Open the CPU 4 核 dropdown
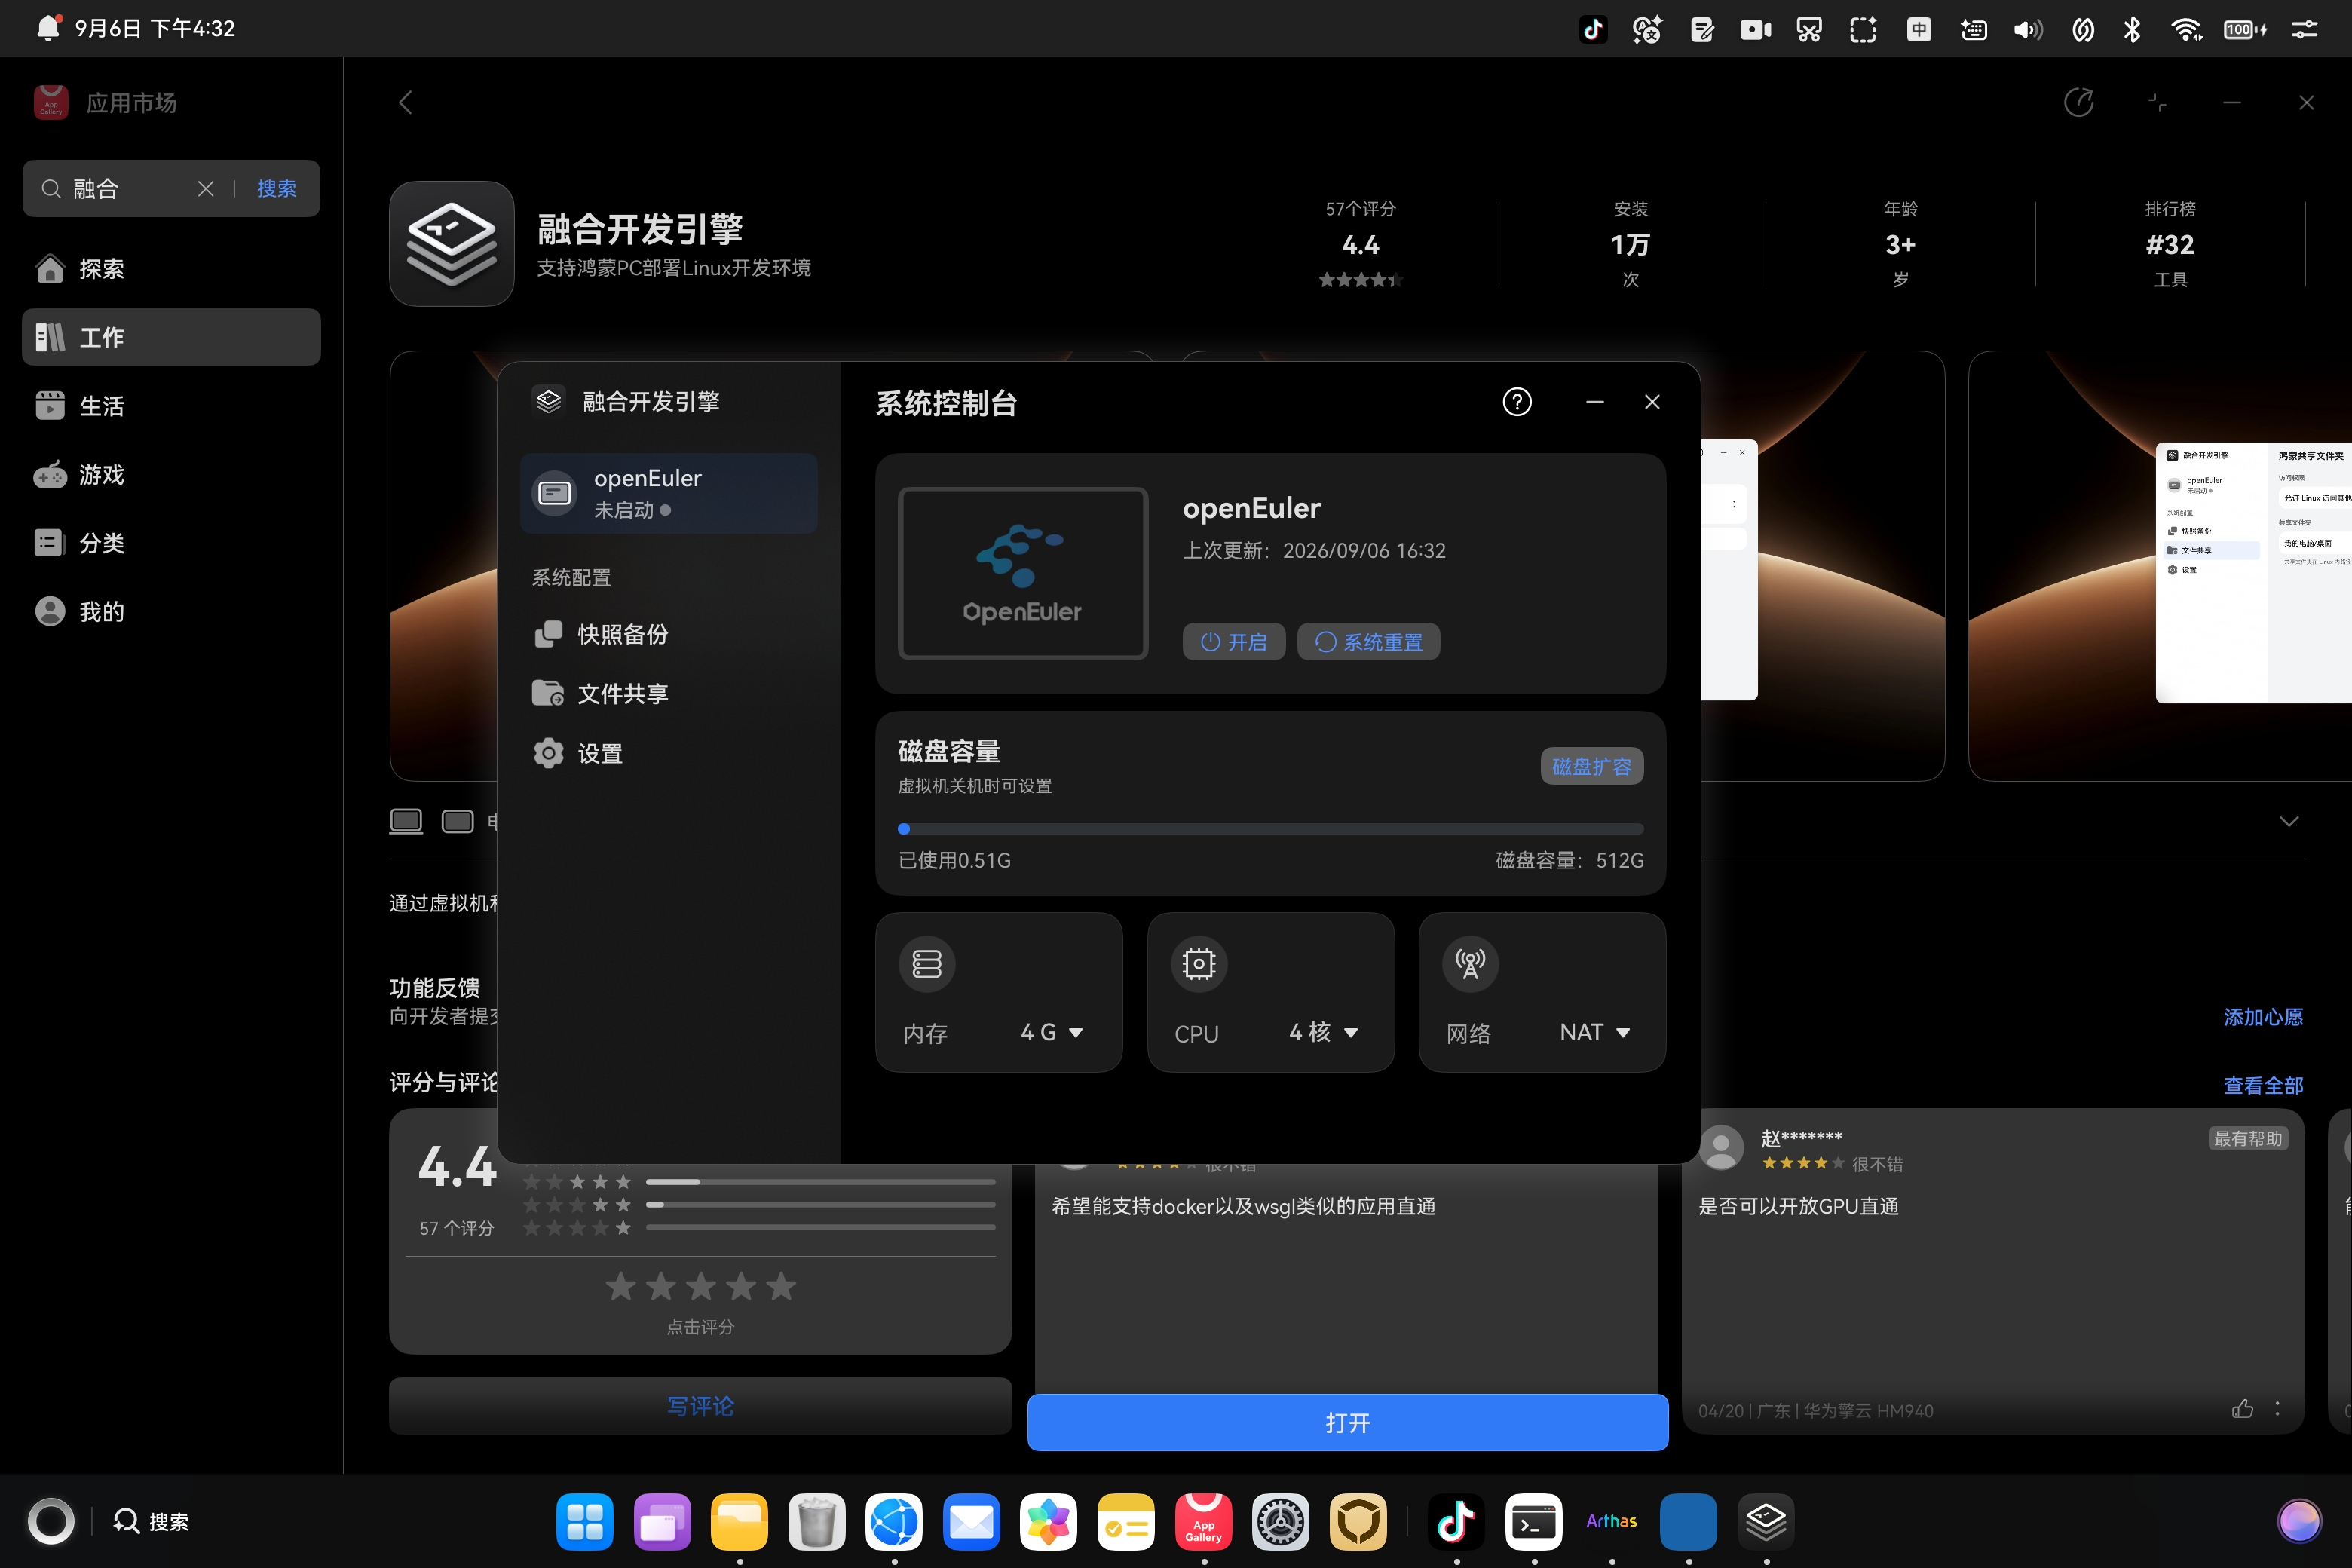The width and height of the screenshot is (2352, 1568). (x=1323, y=1032)
